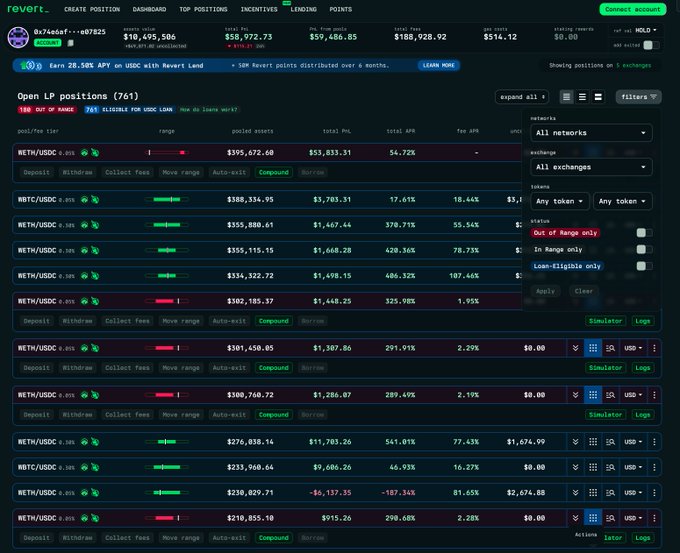Open actions grid for $301,450.05 position
The width and height of the screenshot is (680, 553).
(593, 348)
